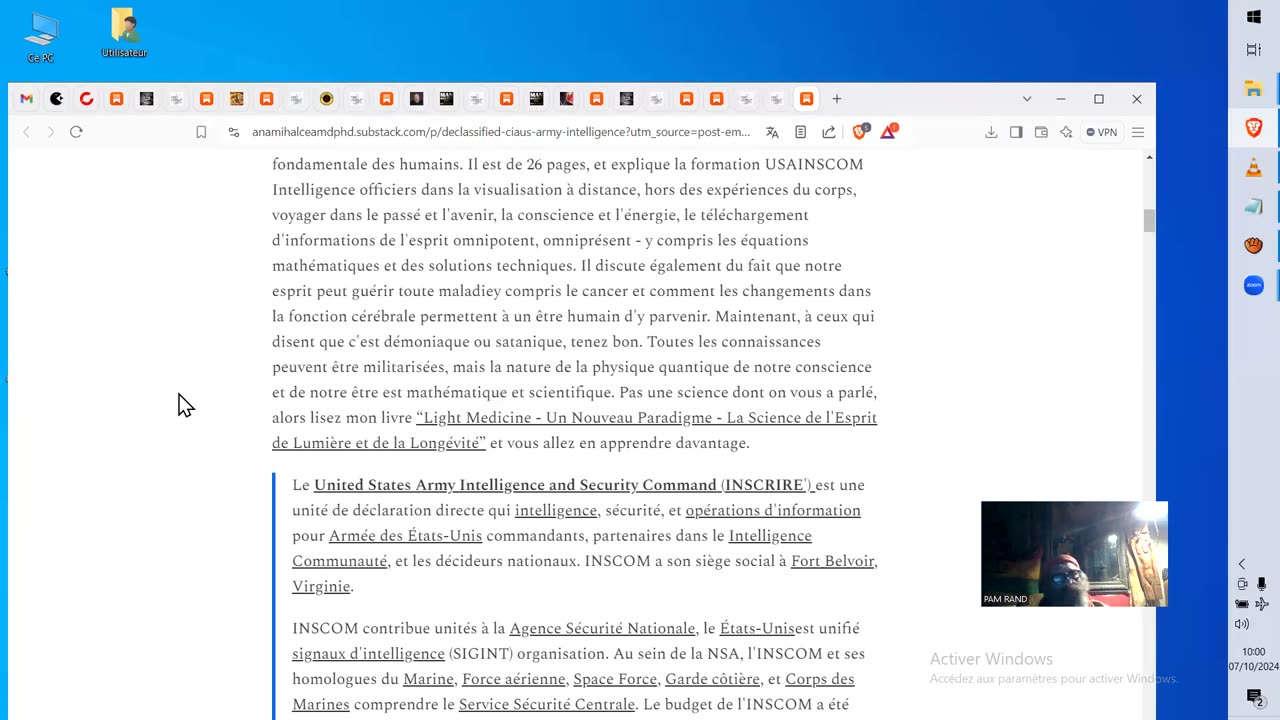Select the active Substack tab
The width and height of the screenshot is (1280, 720).
[x=806, y=99]
